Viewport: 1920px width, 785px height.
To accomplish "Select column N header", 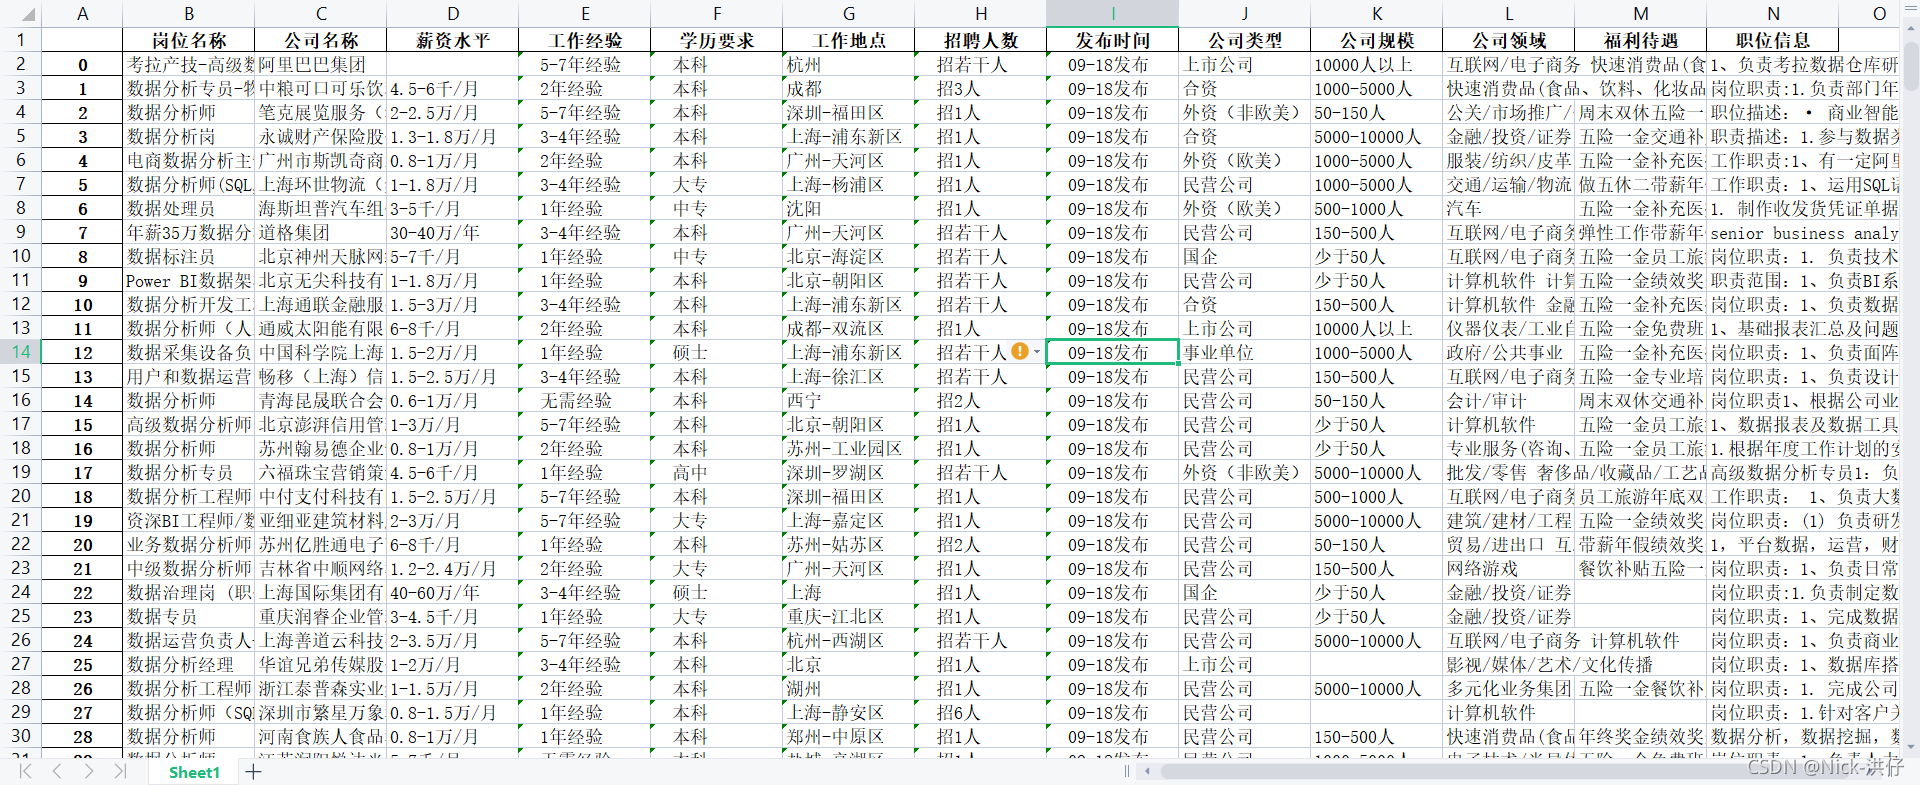I will [x=1773, y=13].
